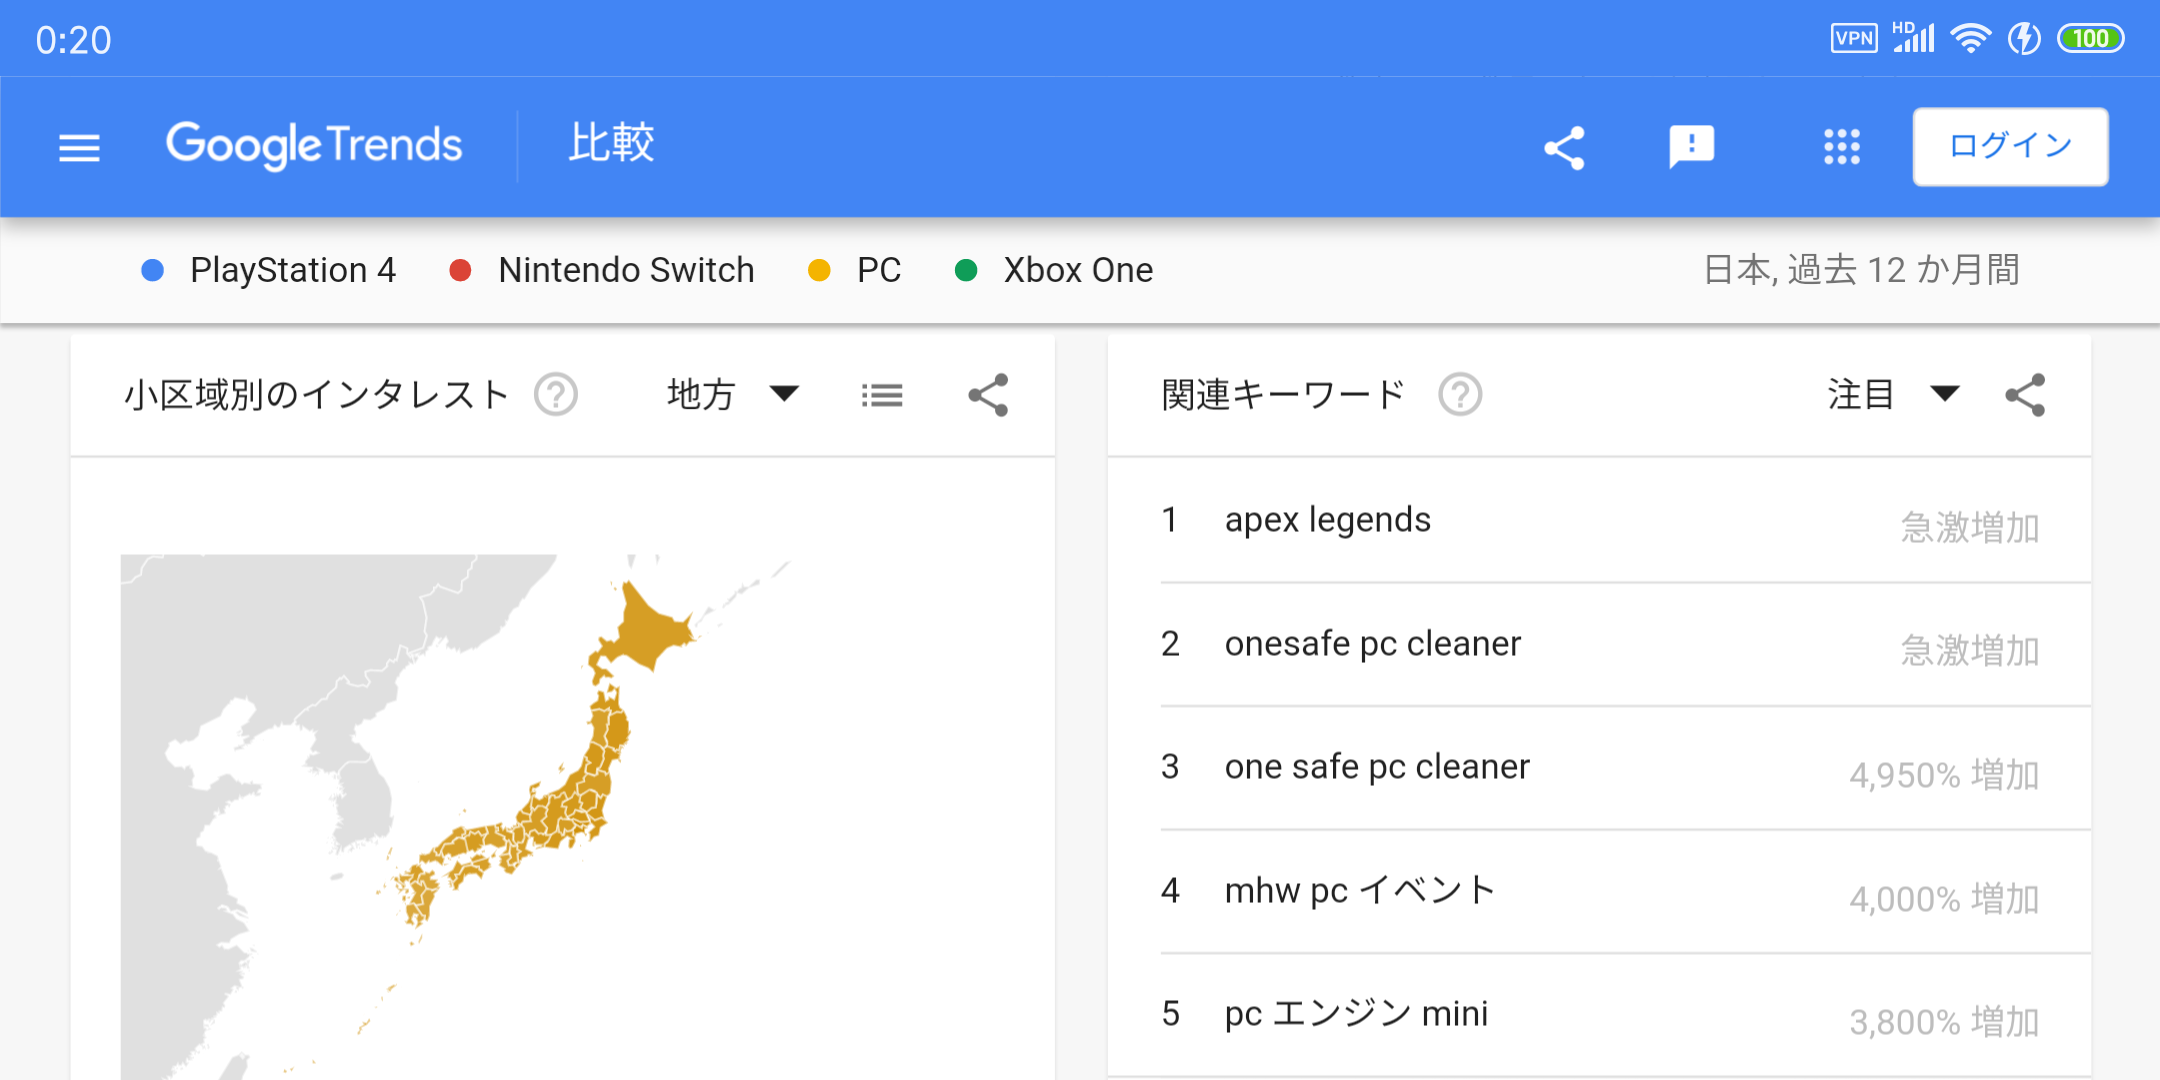2160x1080 pixels.
Task: Click the ログイン button
Action: [x=2010, y=147]
